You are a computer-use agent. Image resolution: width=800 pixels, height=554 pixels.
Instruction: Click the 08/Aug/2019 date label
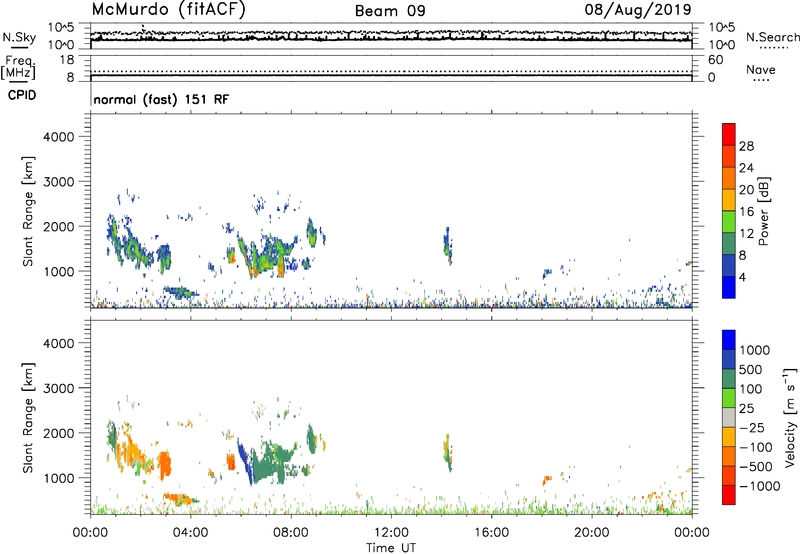point(638,10)
